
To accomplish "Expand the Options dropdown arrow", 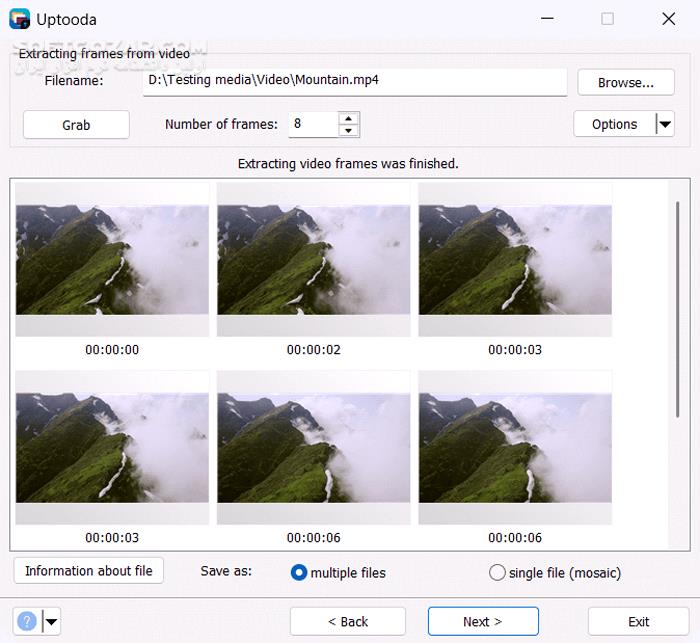I will coord(664,124).
